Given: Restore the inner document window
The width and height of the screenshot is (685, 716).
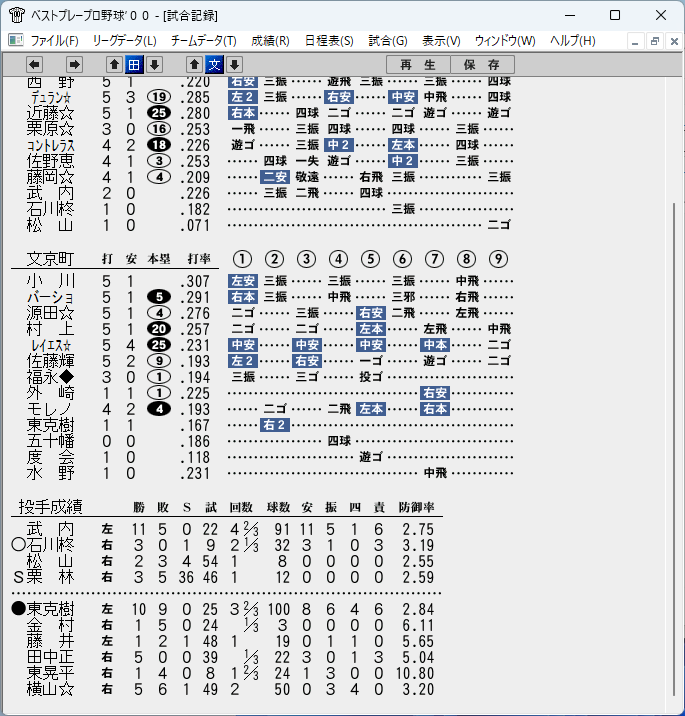Looking at the screenshot, I should click(654, 42).
